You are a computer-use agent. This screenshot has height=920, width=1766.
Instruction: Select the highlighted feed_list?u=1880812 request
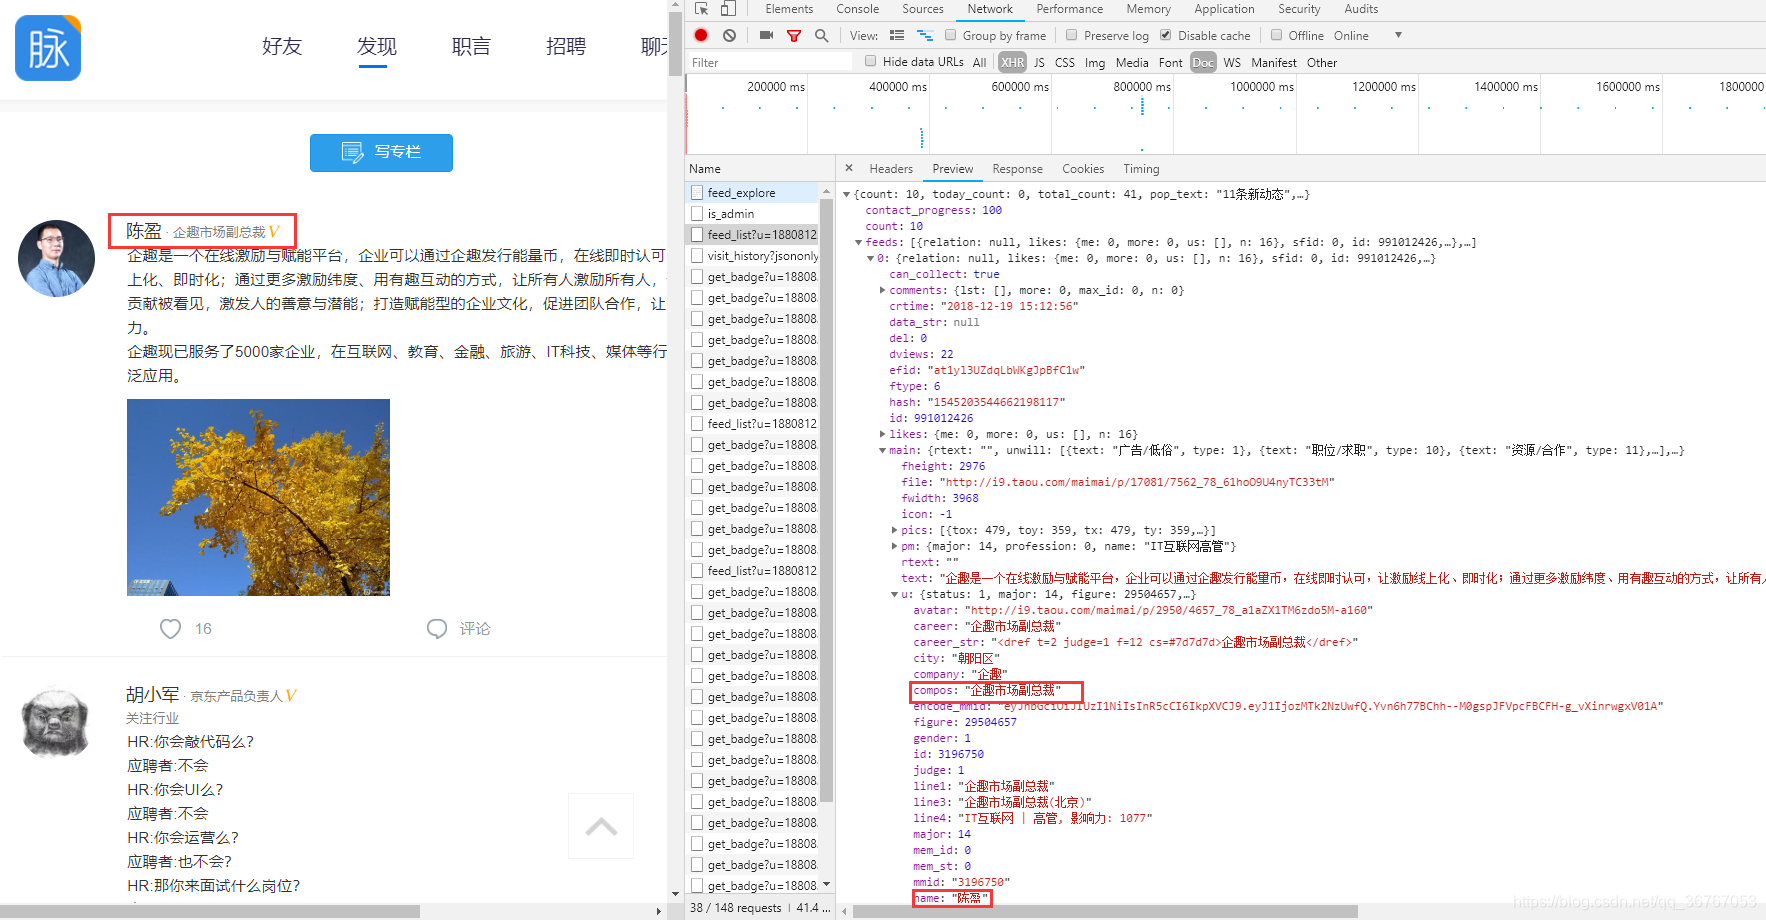(754, 234)
